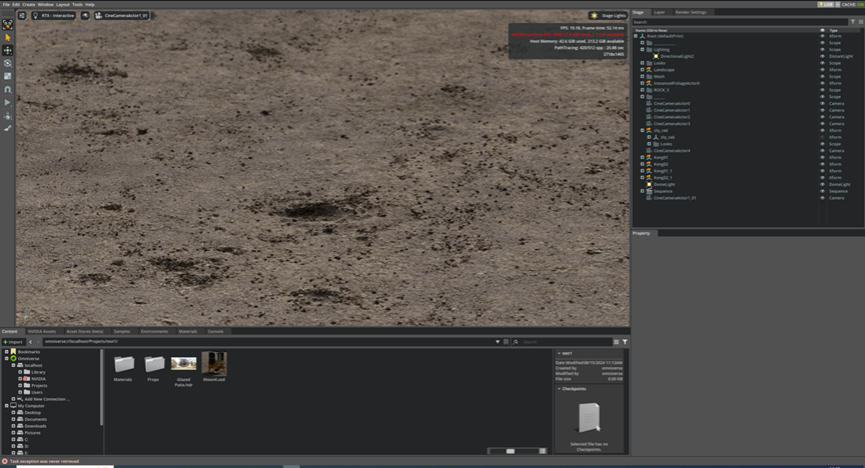Open the Create menu
The image size is (865, 468).
[x=28, y=4]
